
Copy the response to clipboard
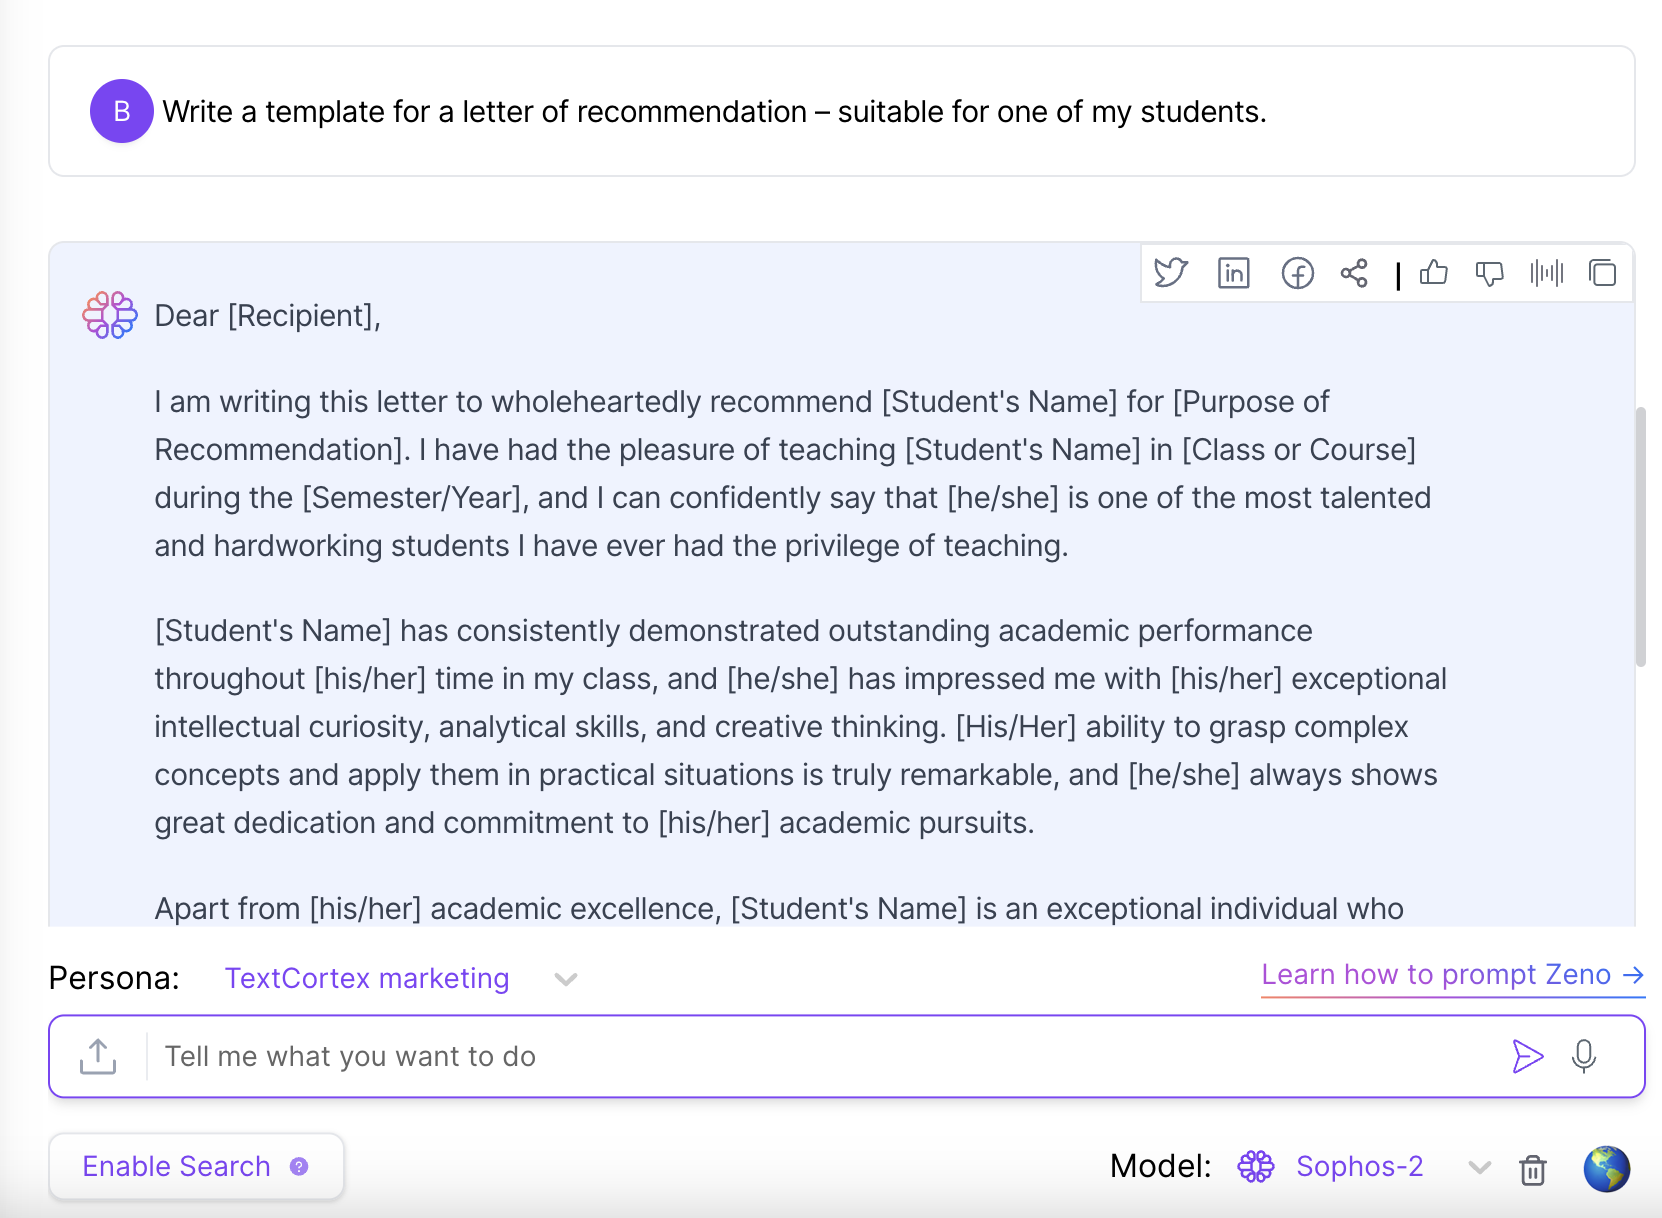1603,273
